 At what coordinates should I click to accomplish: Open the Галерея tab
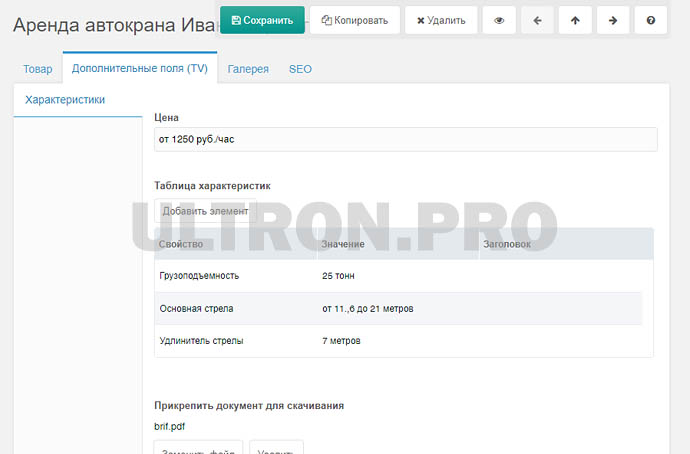tap(248, 69)
